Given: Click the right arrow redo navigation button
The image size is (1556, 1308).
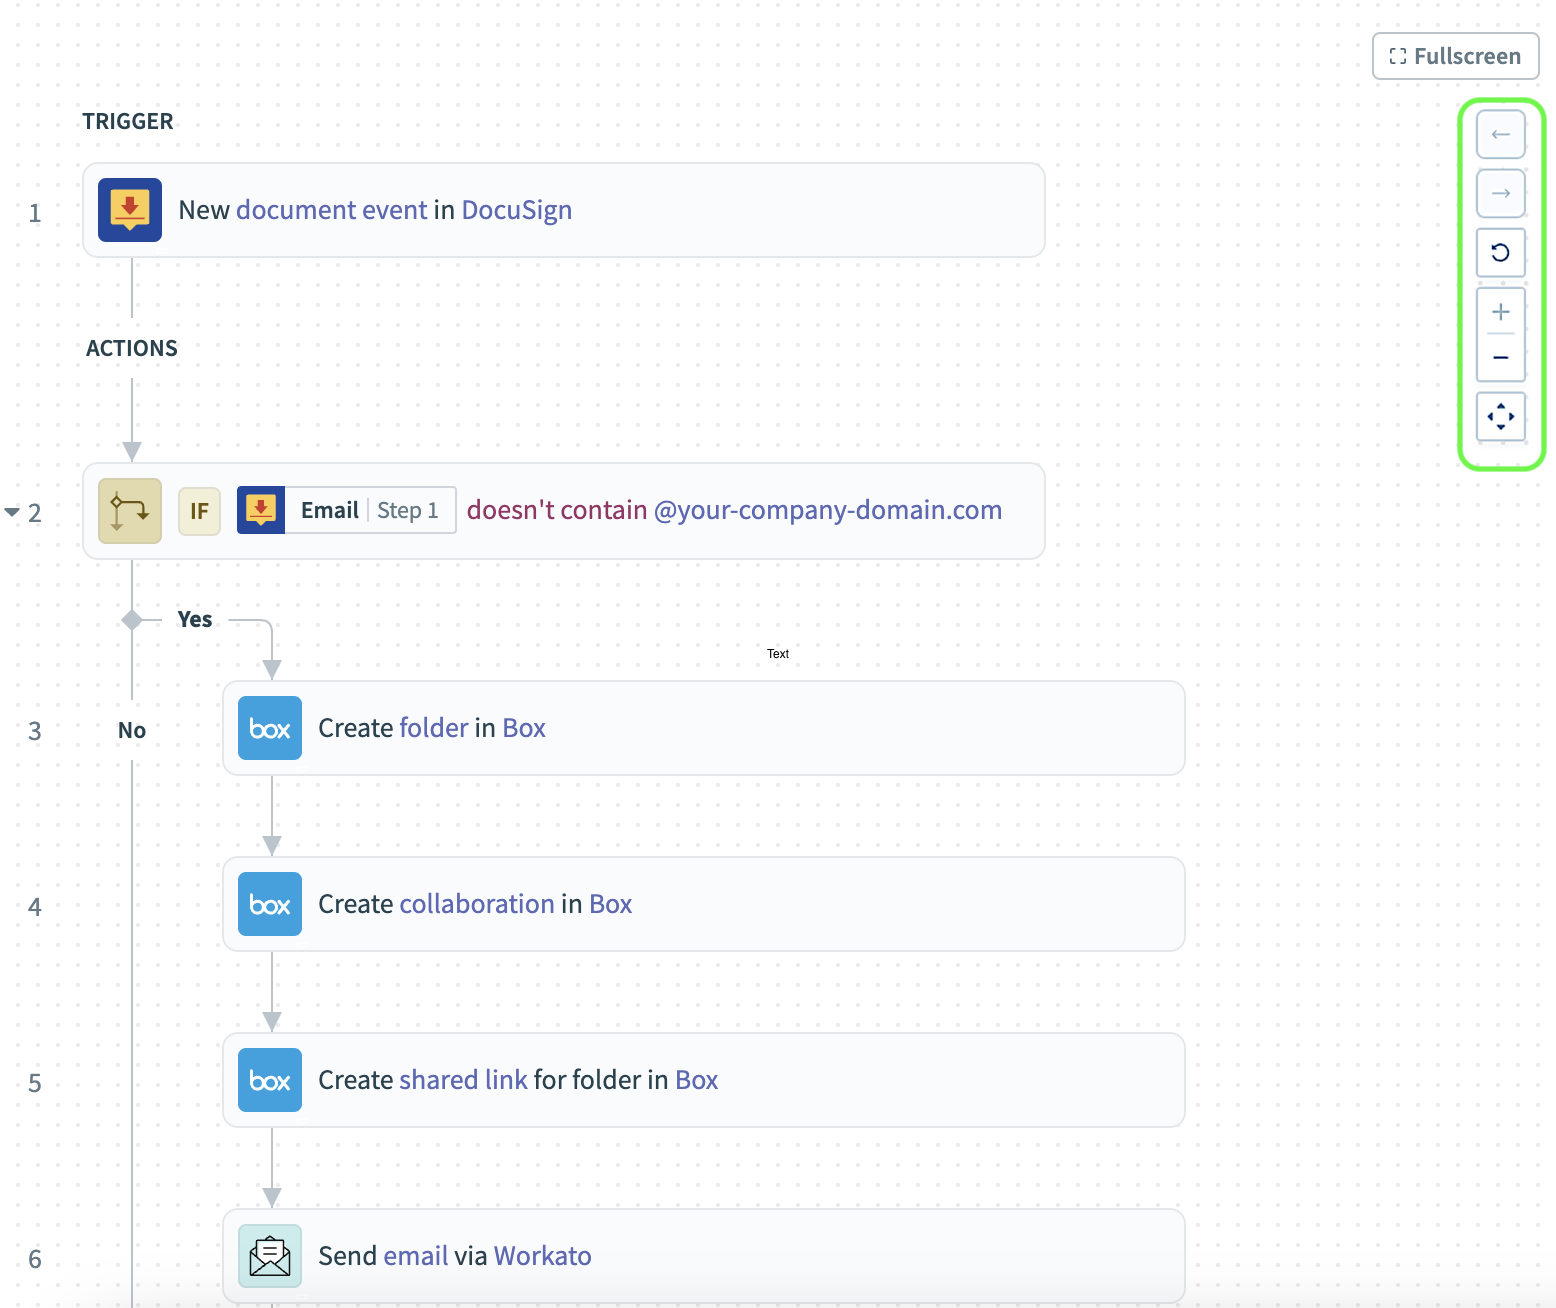Looking at the screenshot, I should [1501, 193].
